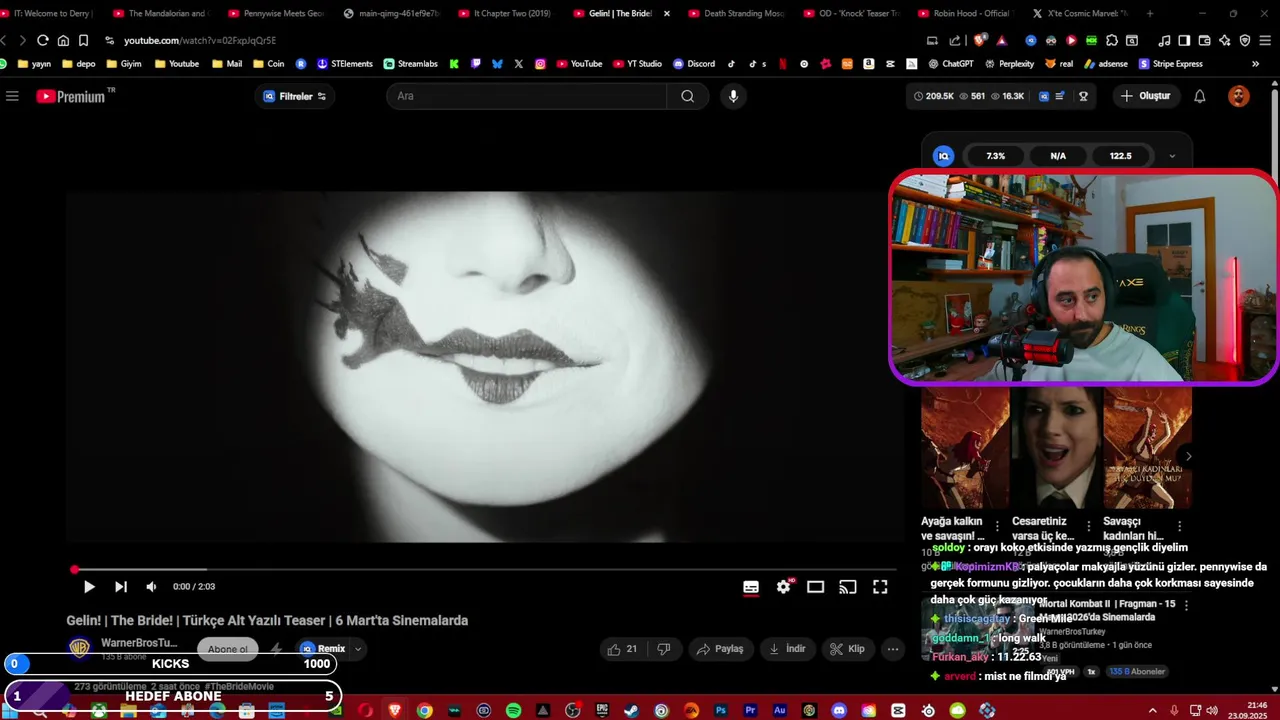Viewport: 1280px width, 720px height.
Task: Open Premiere Pro from the taskbar
Action: click(x=750, y=711)
